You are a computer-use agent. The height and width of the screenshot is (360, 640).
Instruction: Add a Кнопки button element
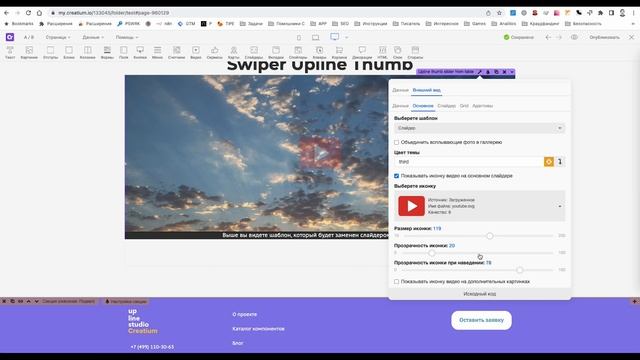(x=140, y=53)
